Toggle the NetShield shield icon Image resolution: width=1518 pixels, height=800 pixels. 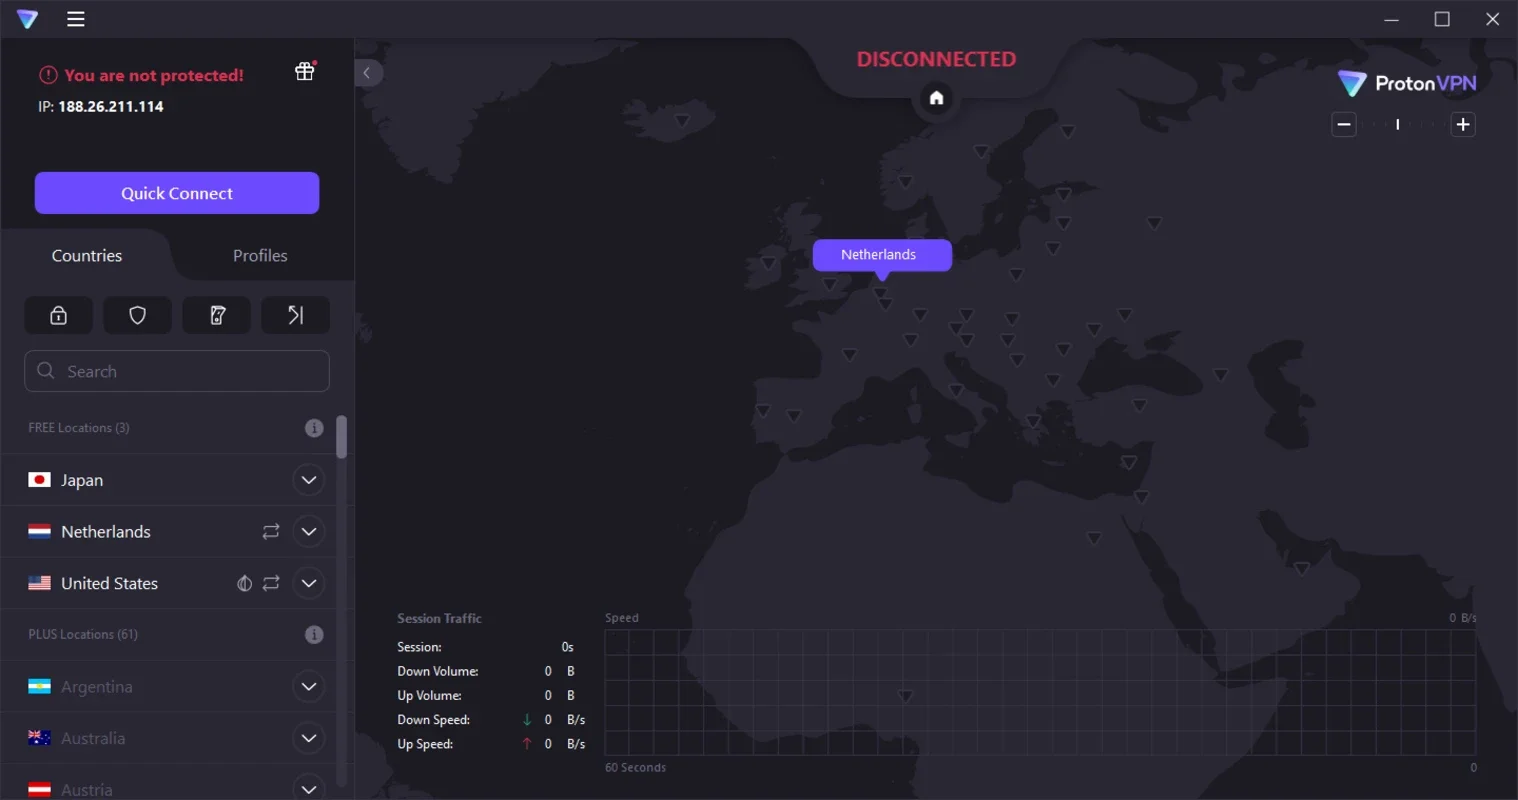pyautogui.click(x=138, y=315)
